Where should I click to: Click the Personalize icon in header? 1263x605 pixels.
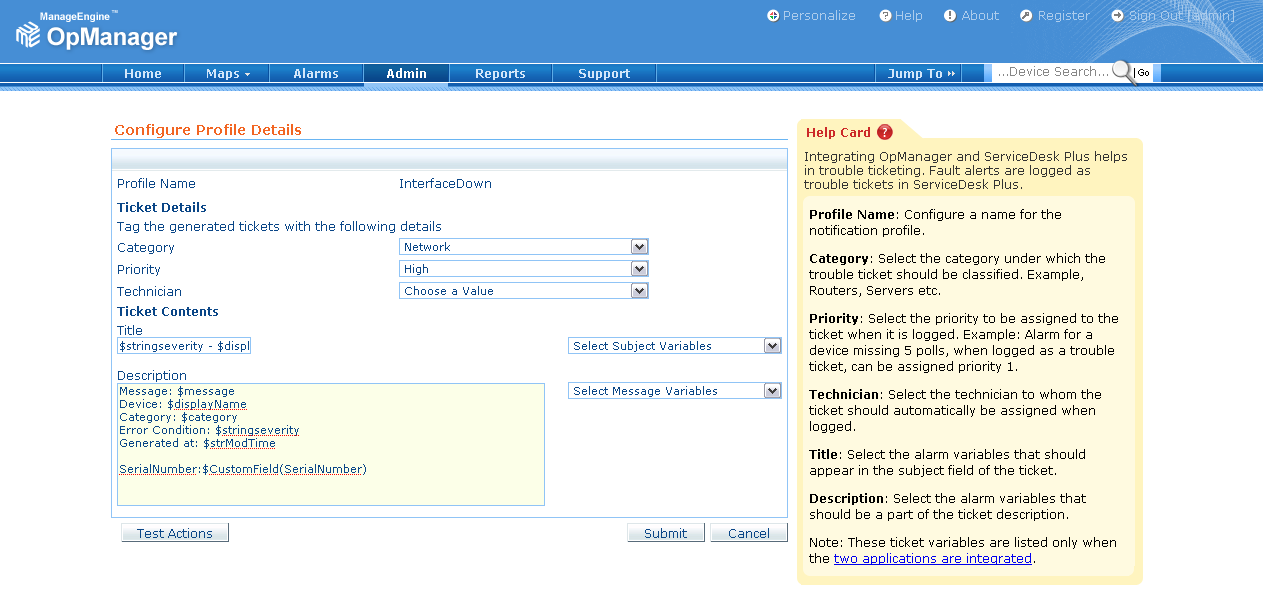(x=773, y=16)
